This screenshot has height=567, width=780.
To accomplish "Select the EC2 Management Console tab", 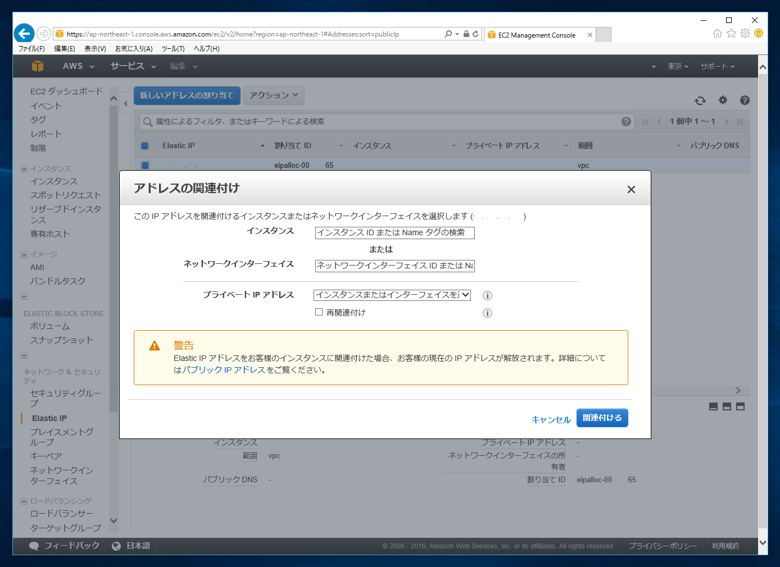I will pos(539,35).
